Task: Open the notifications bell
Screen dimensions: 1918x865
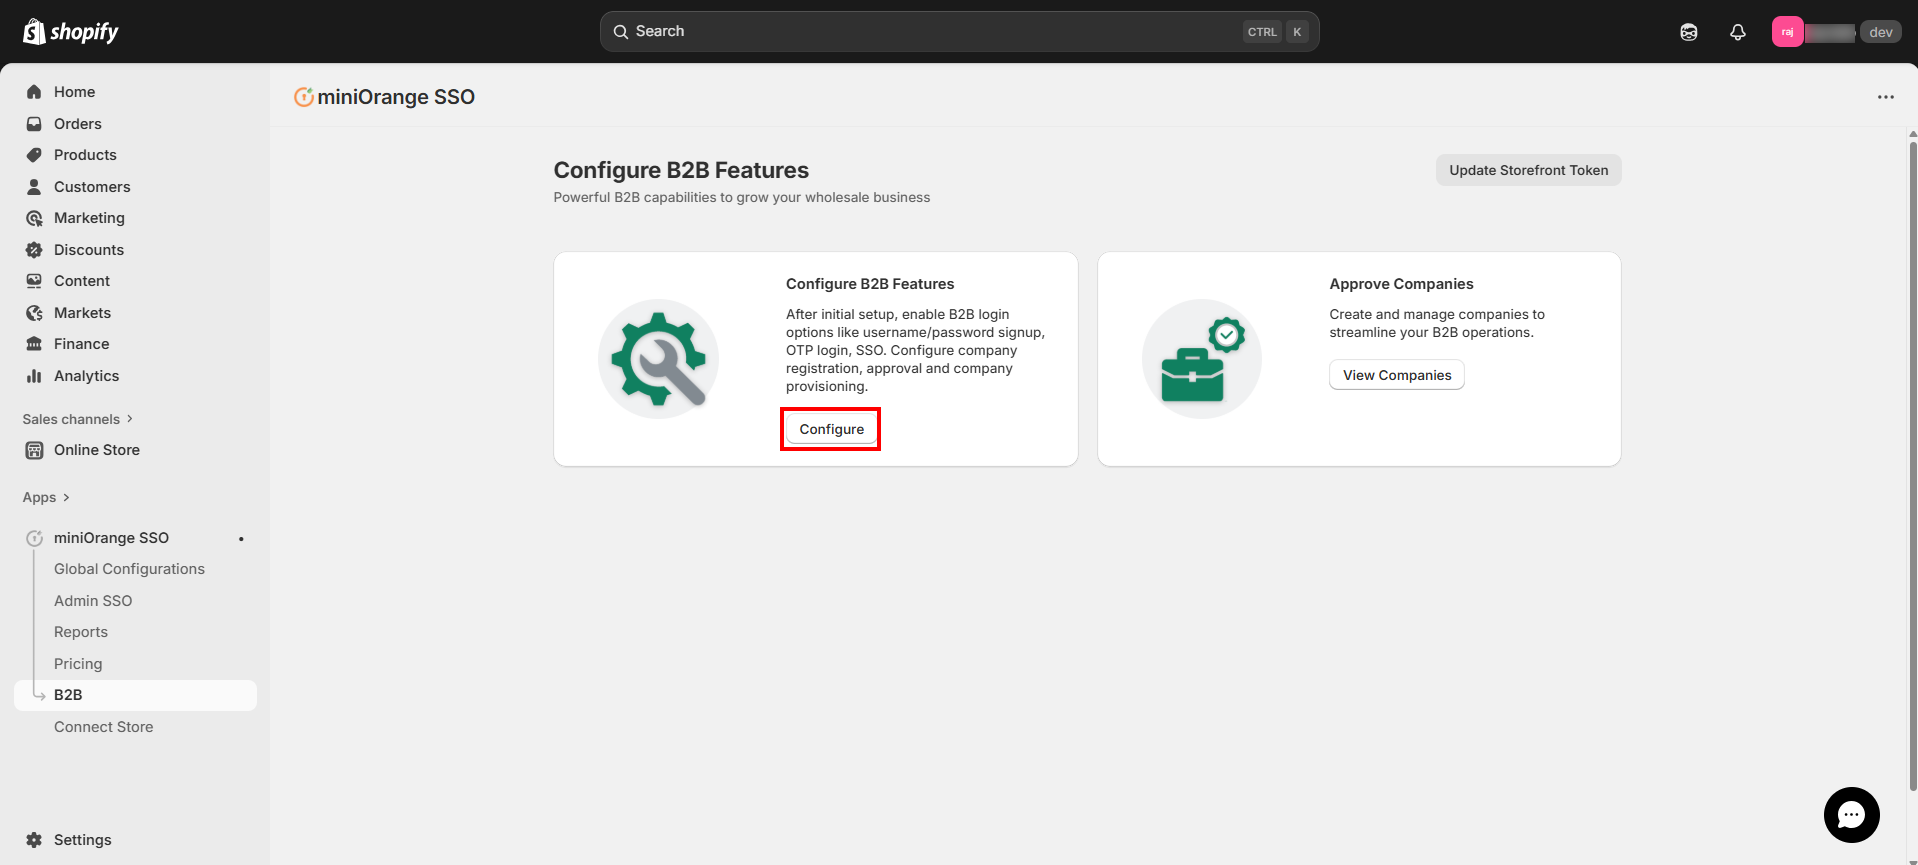Action: pyautogui.click(x=1738, y=32)
